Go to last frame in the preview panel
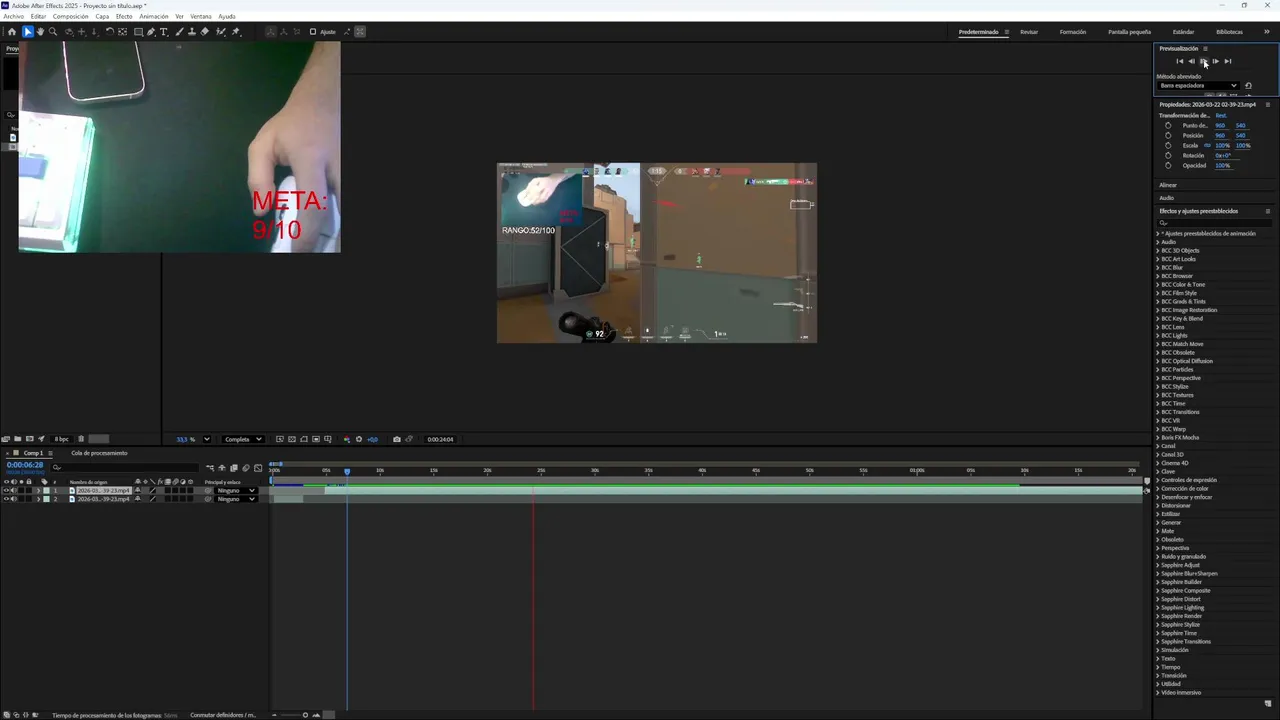This screenshot has width=1280, height=720. (x=1228, y=61)
